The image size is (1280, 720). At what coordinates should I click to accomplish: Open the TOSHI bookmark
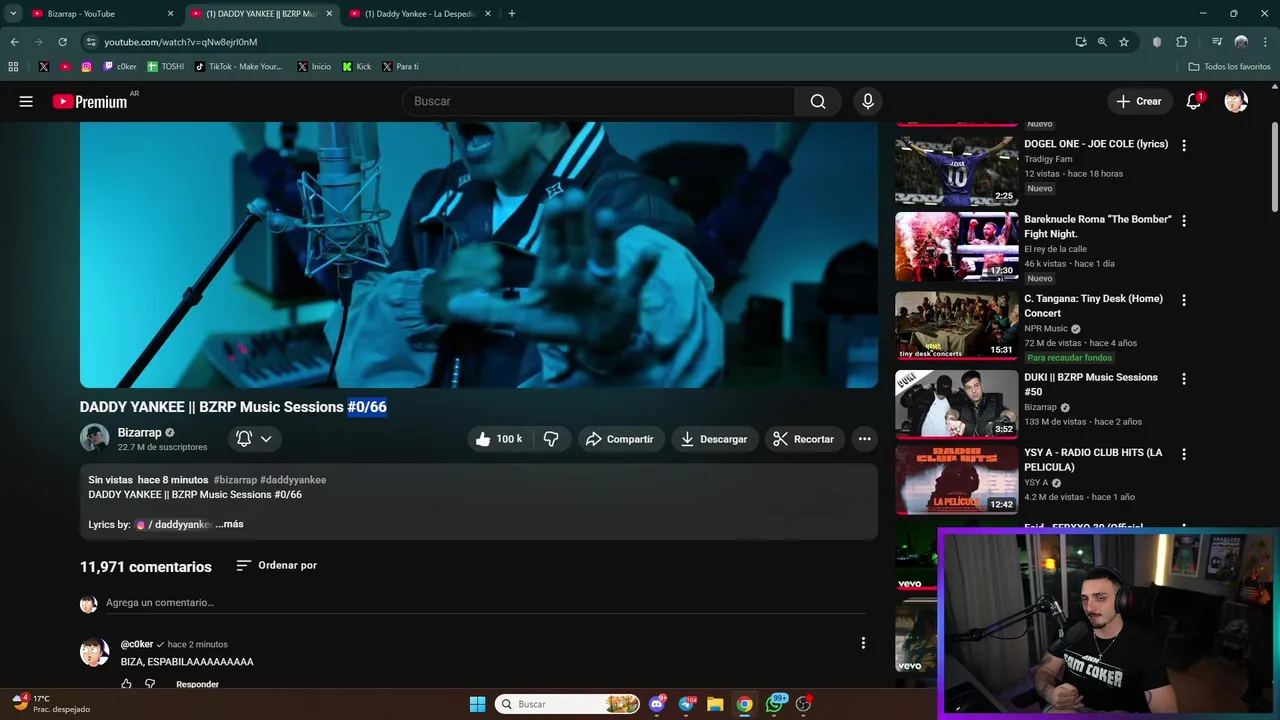[x=166, y=67]
